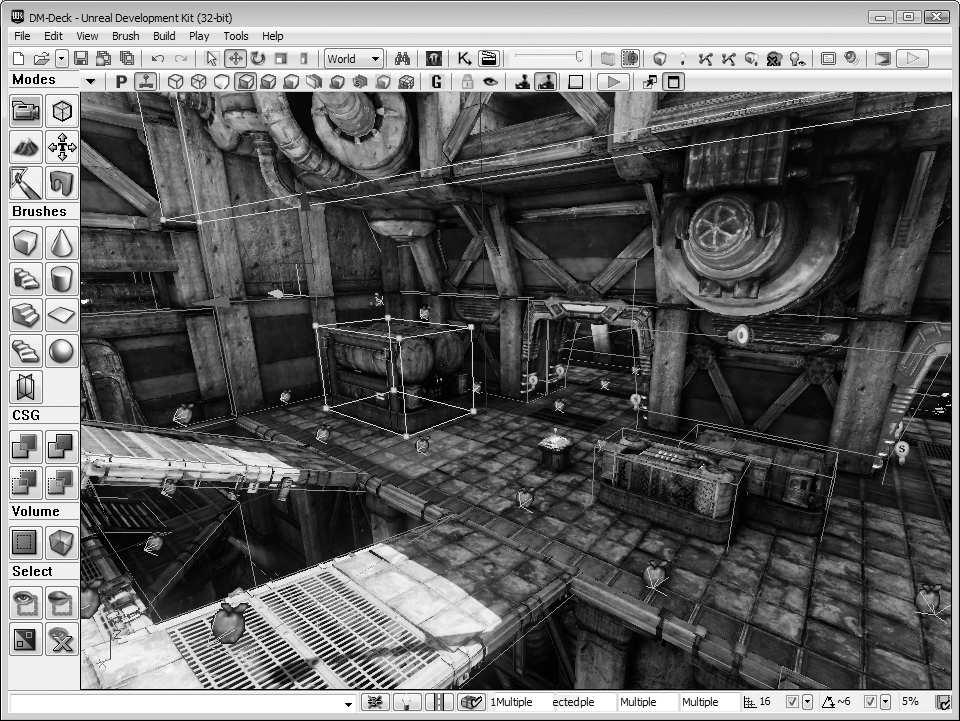Create a Sheet builder brush

62,315
